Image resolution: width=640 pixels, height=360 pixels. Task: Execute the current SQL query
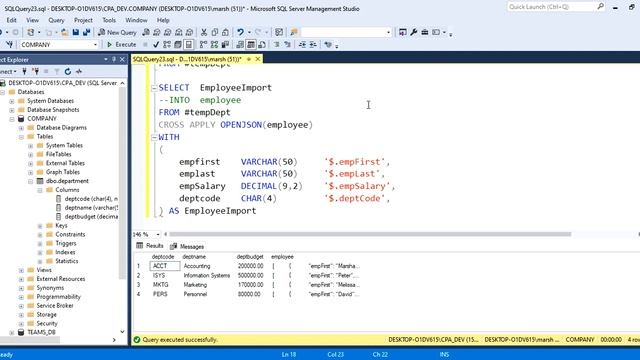122,44
